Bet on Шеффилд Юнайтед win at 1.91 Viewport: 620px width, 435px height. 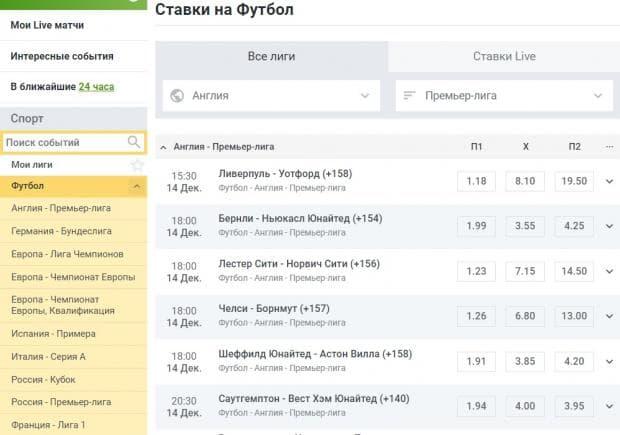click(x=476, y=361)
